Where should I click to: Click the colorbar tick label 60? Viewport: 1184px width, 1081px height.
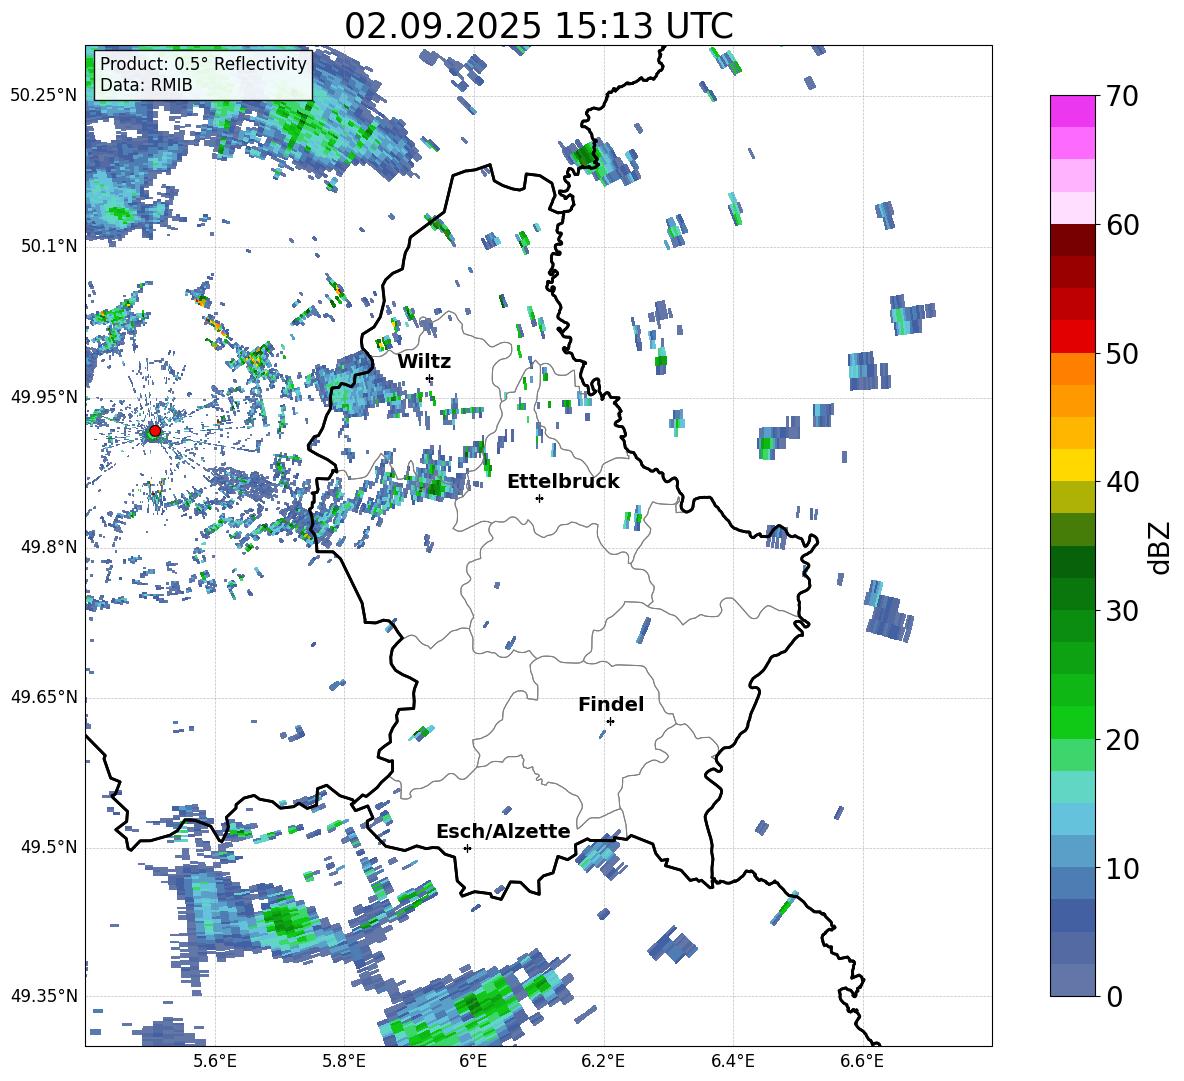[1122, 225]
